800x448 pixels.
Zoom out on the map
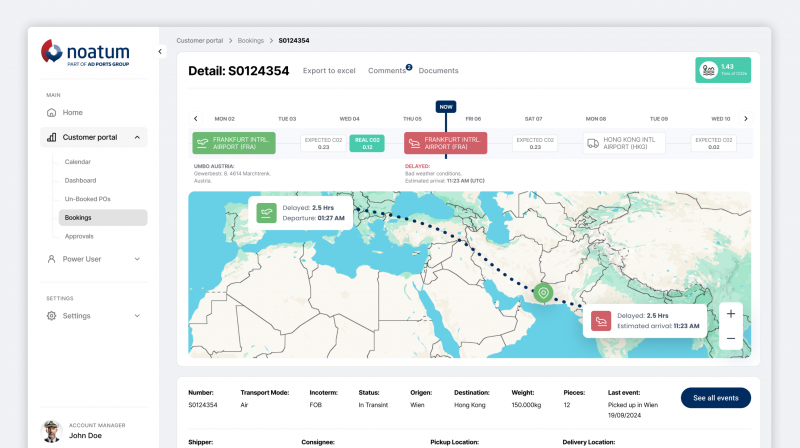(730, 339)
